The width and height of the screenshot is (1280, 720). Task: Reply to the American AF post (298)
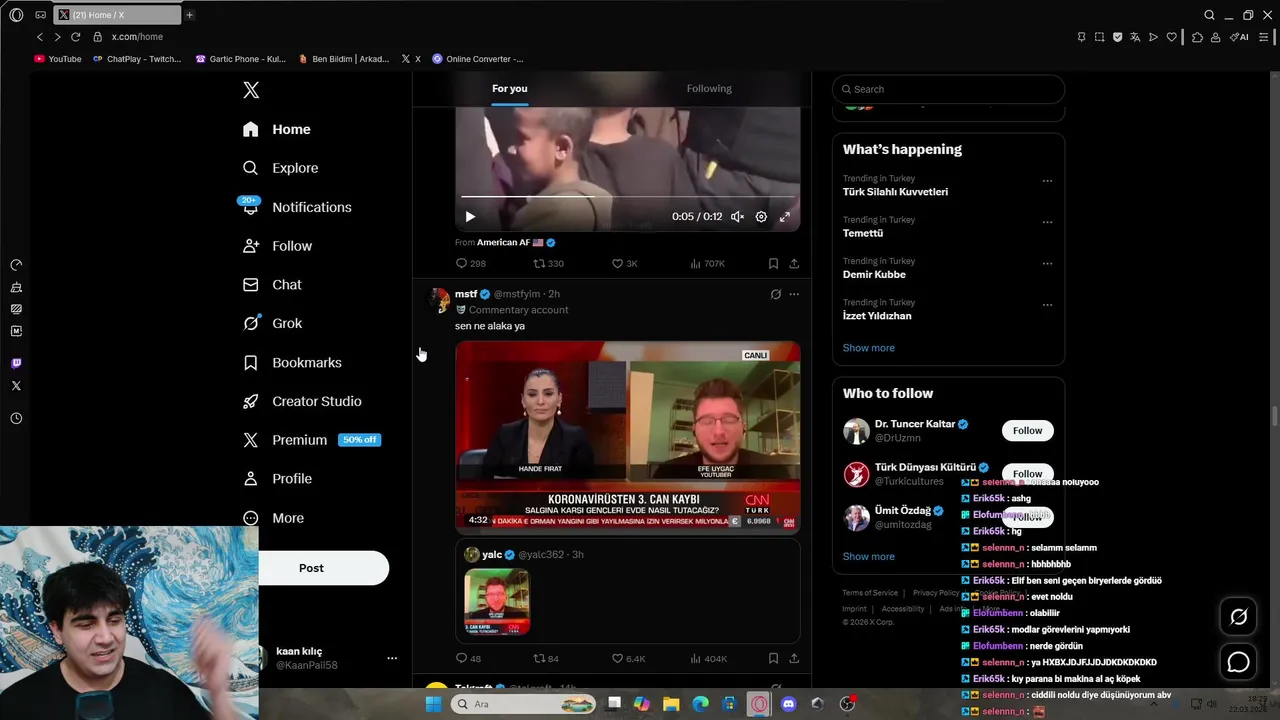tap(470, 264)
